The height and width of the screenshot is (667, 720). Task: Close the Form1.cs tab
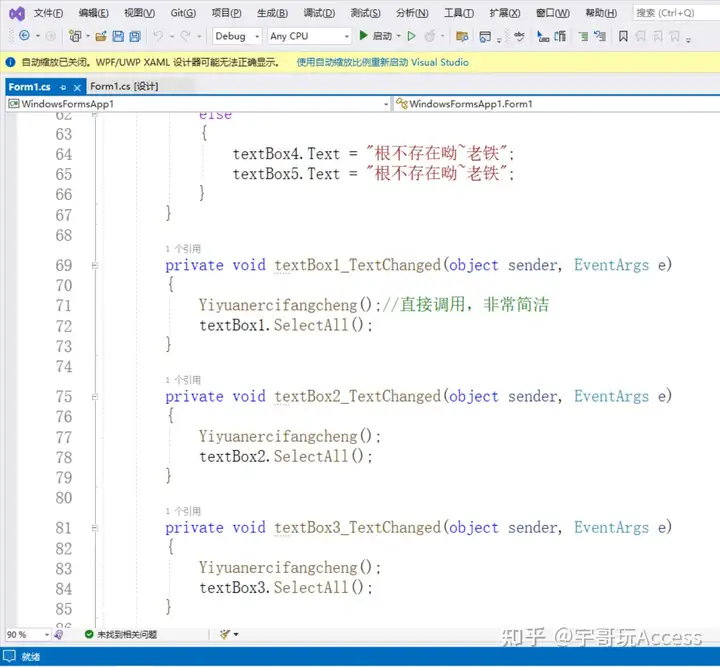[x=77, y=87]
